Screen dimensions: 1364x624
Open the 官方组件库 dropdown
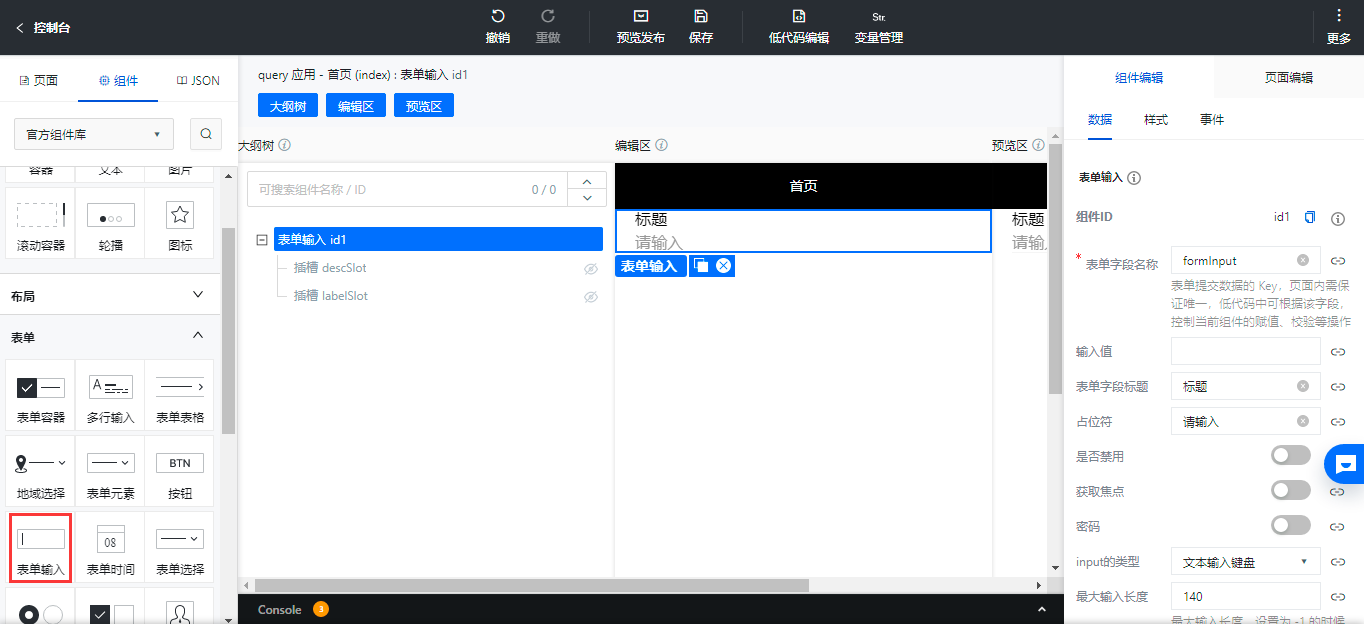point(94,134)
